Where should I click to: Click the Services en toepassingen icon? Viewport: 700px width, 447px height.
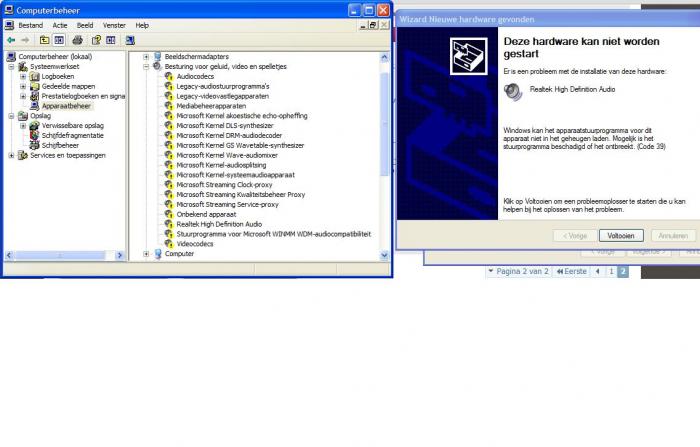[23, 155]
